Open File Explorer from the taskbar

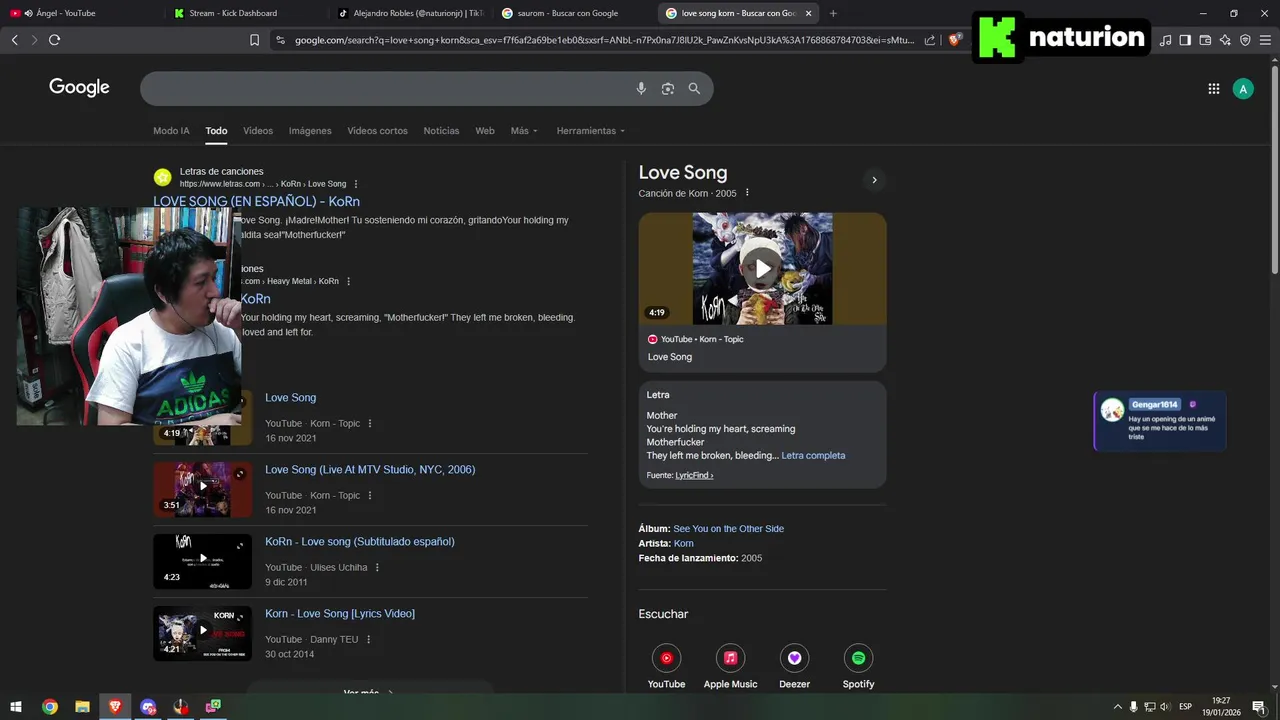tap(82, 706)
